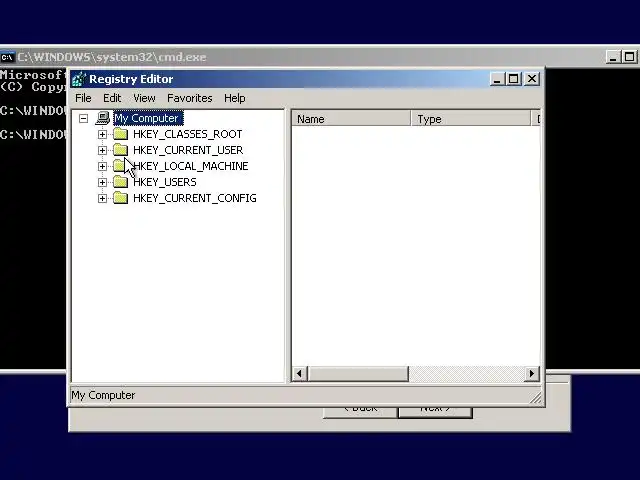640x480 pixels.
Task: Click the HKEY_CURRENT_USER folder icon
Action: click(x=120, y=150)
